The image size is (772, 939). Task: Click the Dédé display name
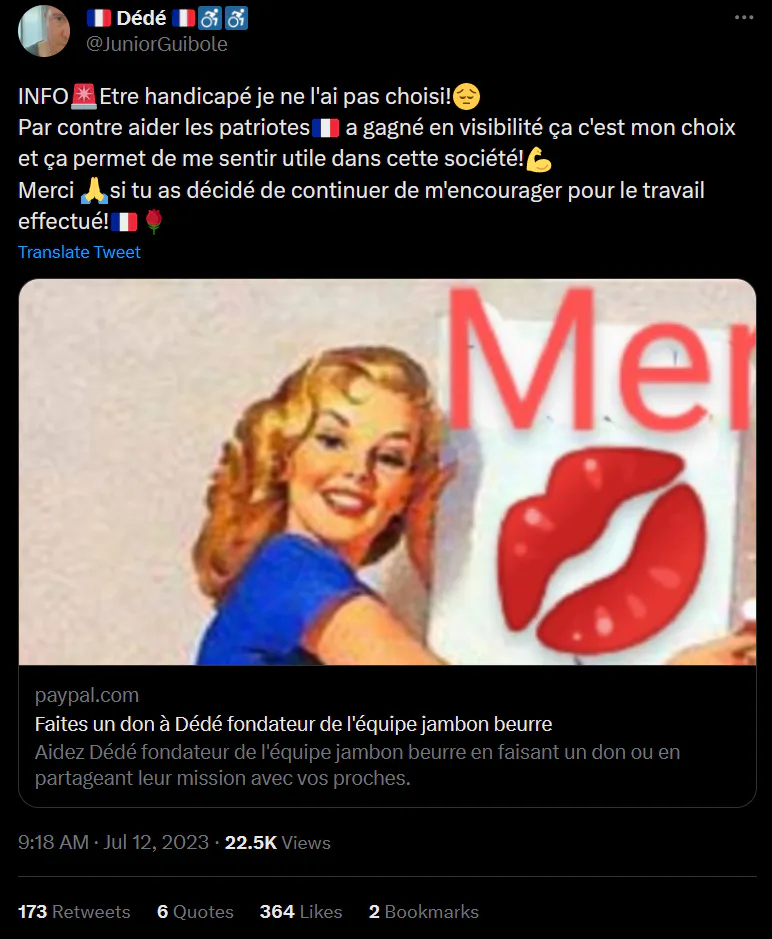point(141,18)
